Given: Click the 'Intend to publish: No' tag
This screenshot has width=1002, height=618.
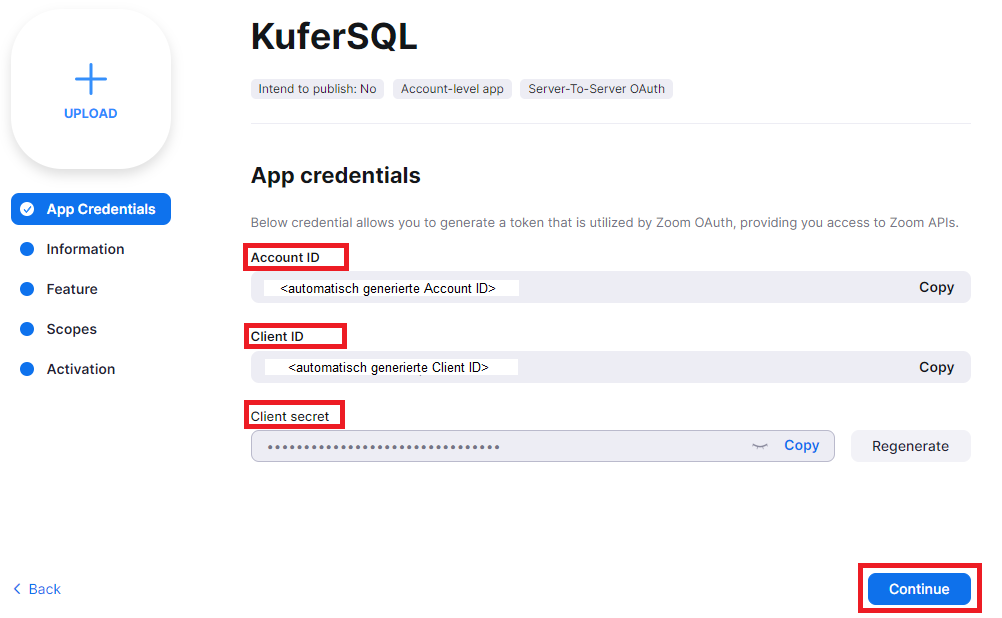Looking at the screenshot, I should pyautogui.click(x=317, y=89).
